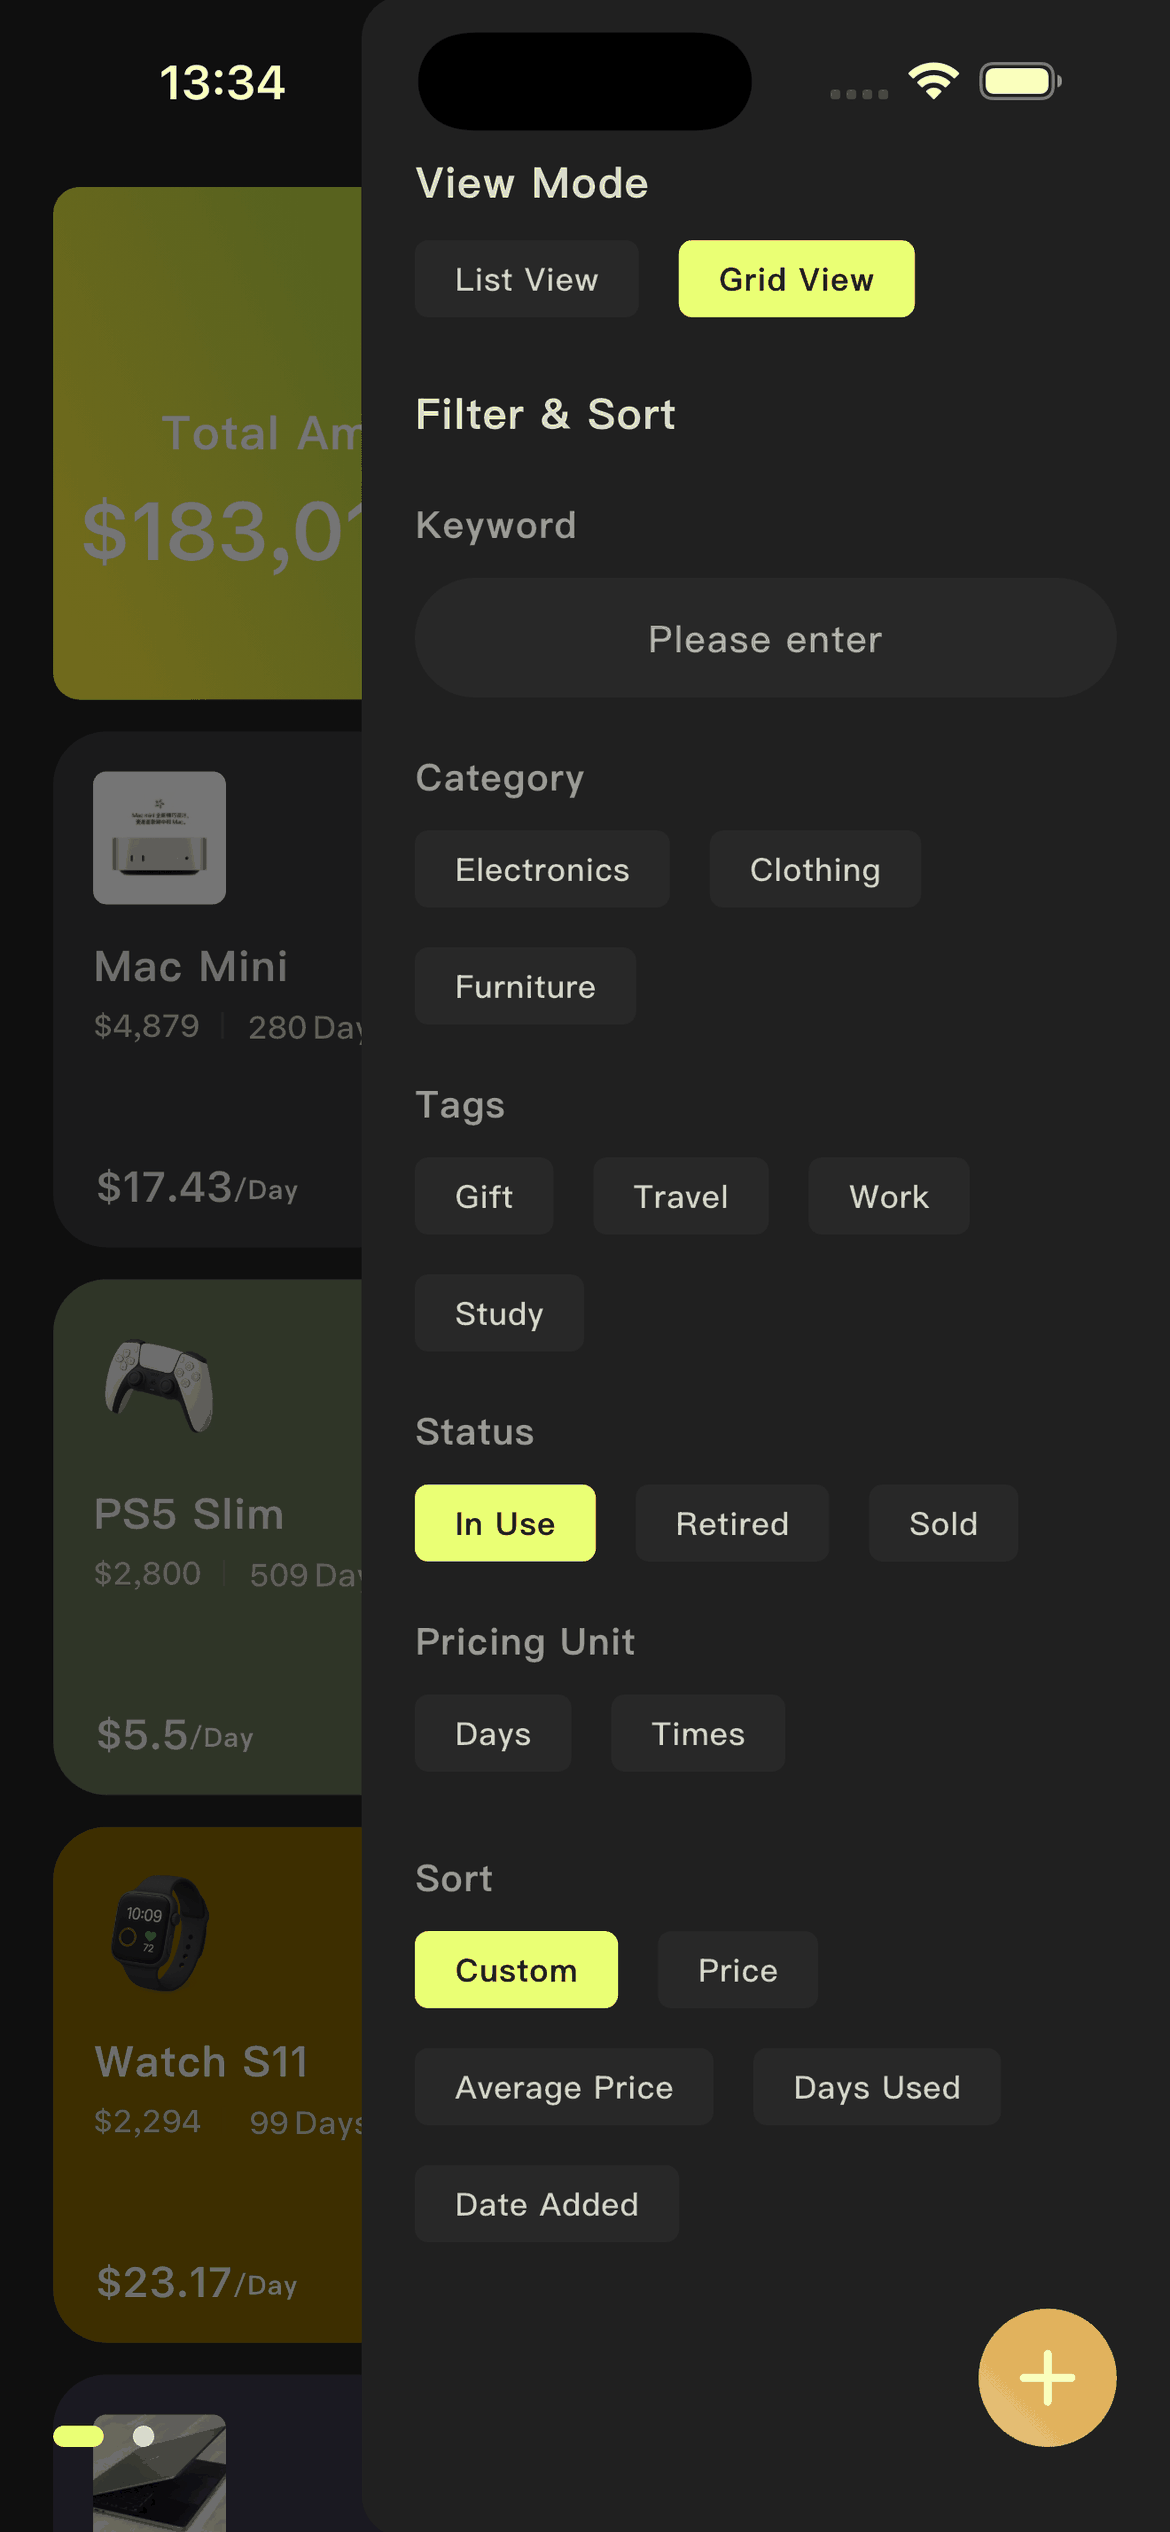Tap the Total Amount summary card

click(x=208, y=443)
